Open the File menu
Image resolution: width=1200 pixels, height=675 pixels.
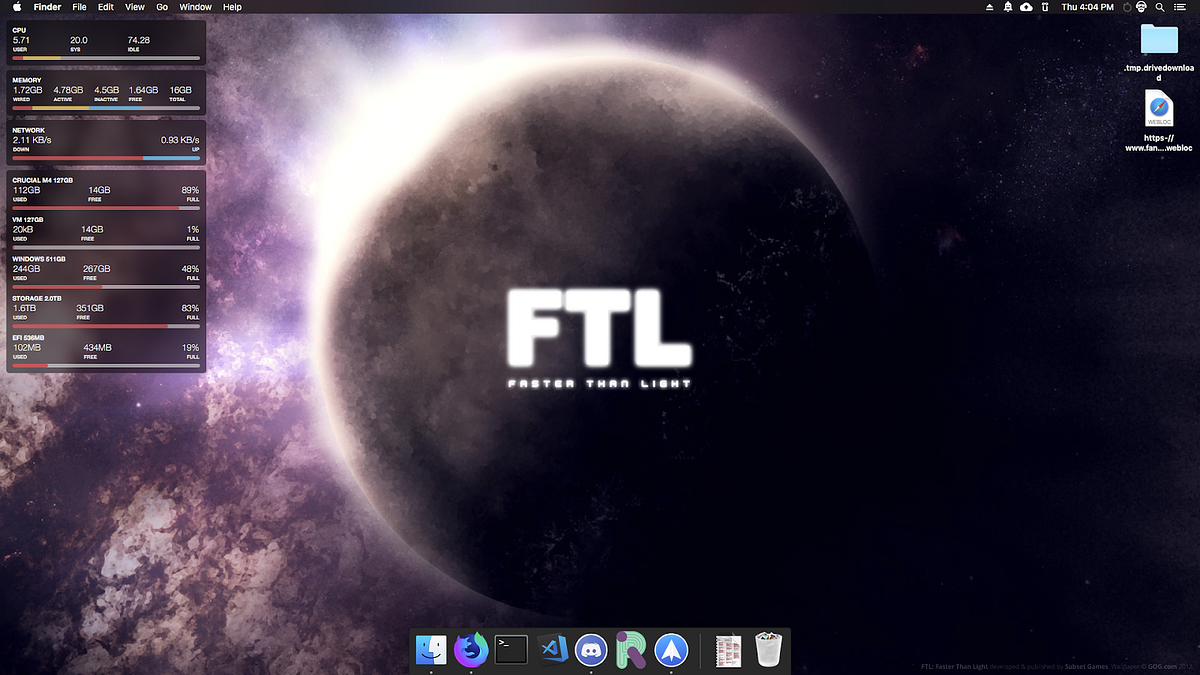[79, 7]
